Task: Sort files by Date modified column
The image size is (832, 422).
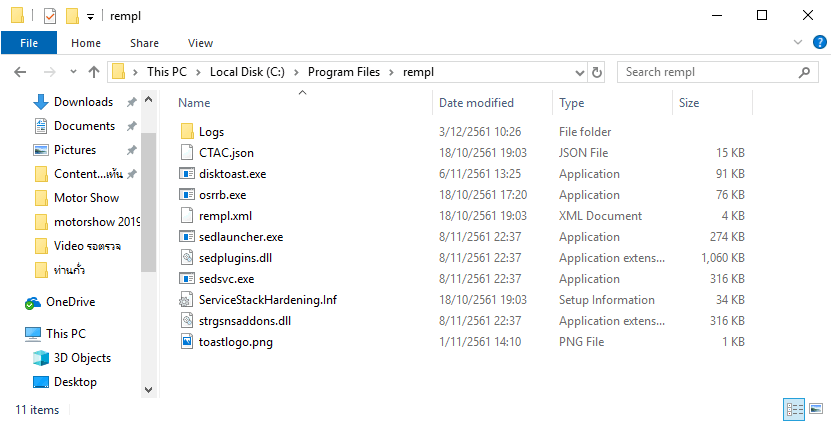Action: pyautogui.click(x=476, y=103)
